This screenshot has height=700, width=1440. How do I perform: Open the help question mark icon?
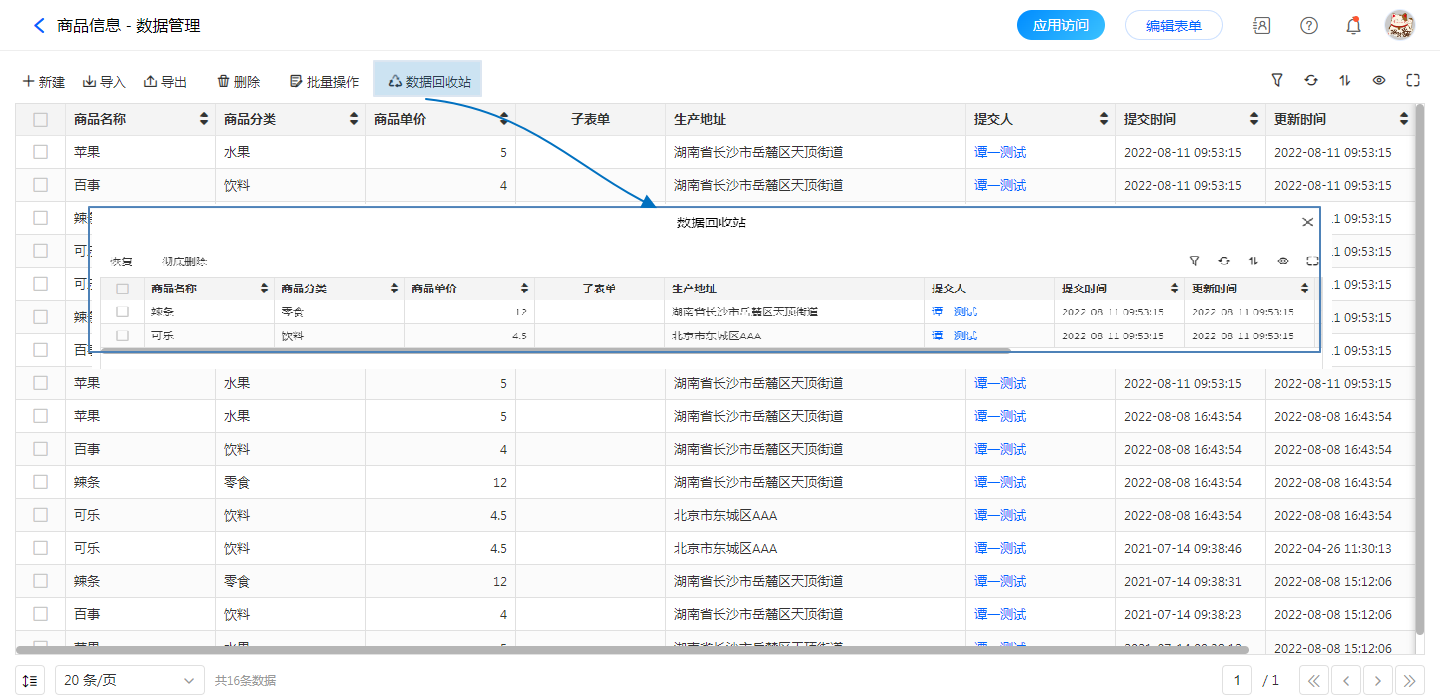(1308, 26)
